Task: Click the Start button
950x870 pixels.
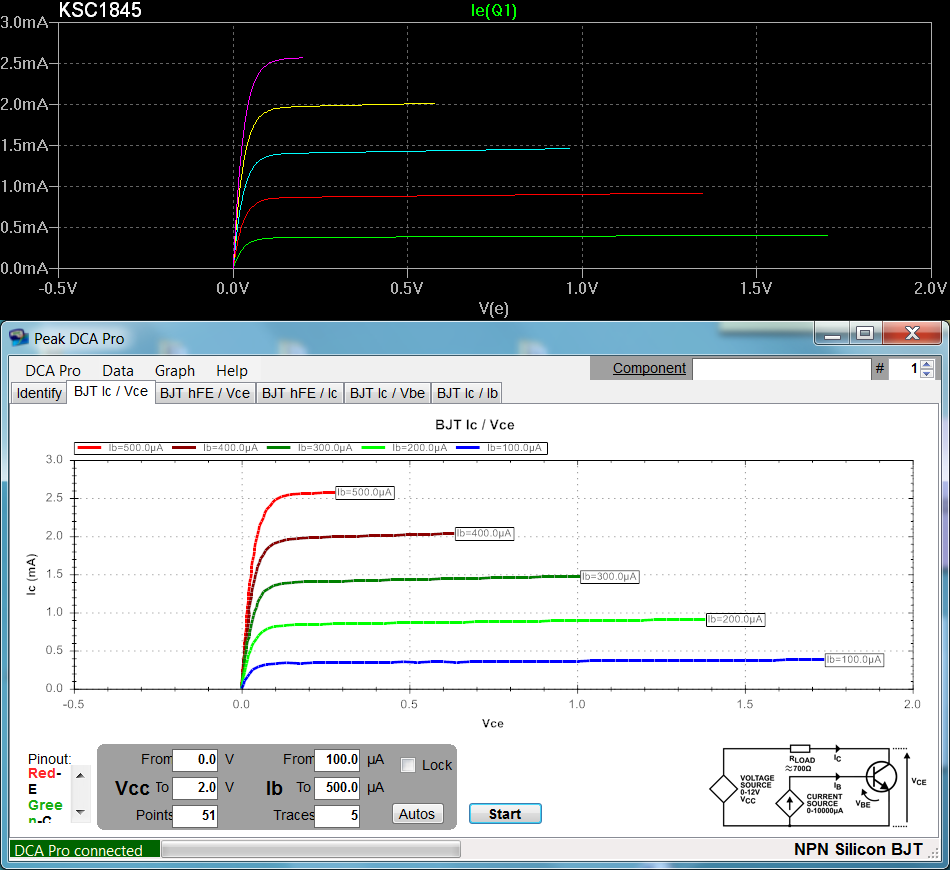Action: click(505, 814)
